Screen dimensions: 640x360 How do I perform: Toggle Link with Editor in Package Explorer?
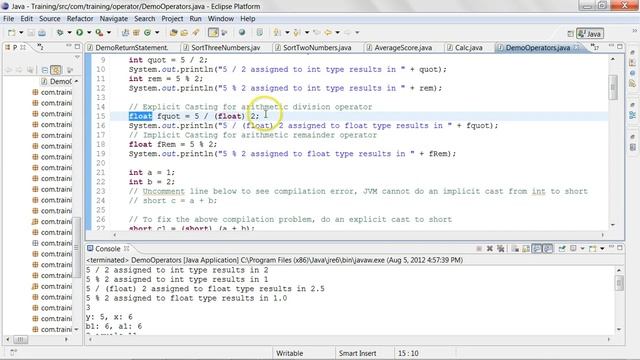[x=56, y=70]
